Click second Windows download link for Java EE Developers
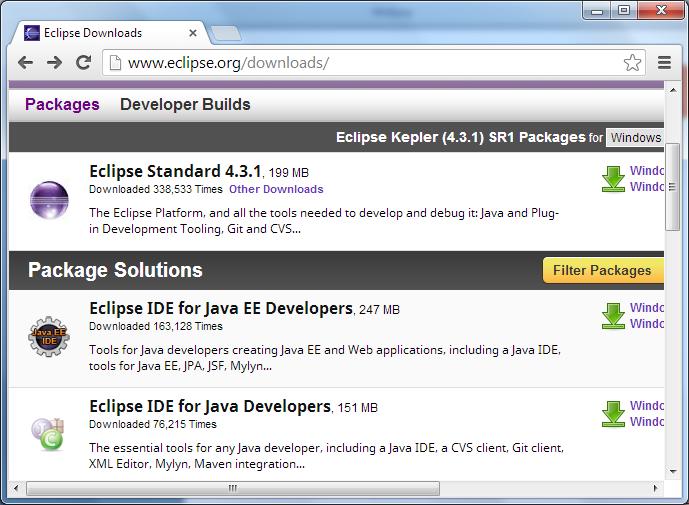Screen dimensions: 689x505 (646, 323)
